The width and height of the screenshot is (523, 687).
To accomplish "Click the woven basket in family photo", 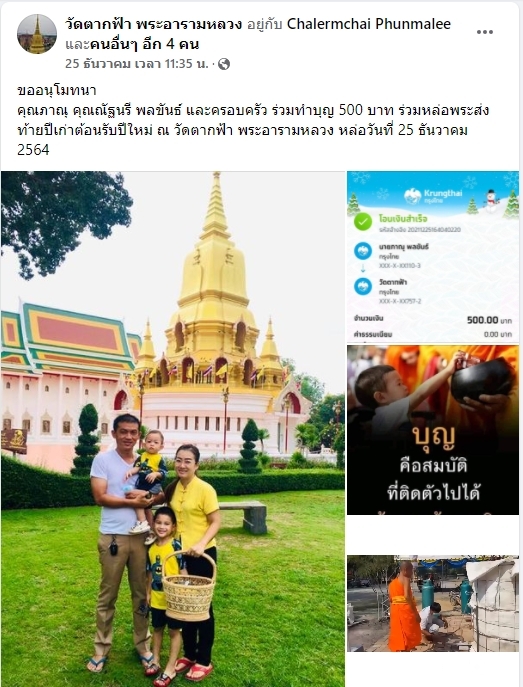I will pyautogui.click(x=189, y=587).
